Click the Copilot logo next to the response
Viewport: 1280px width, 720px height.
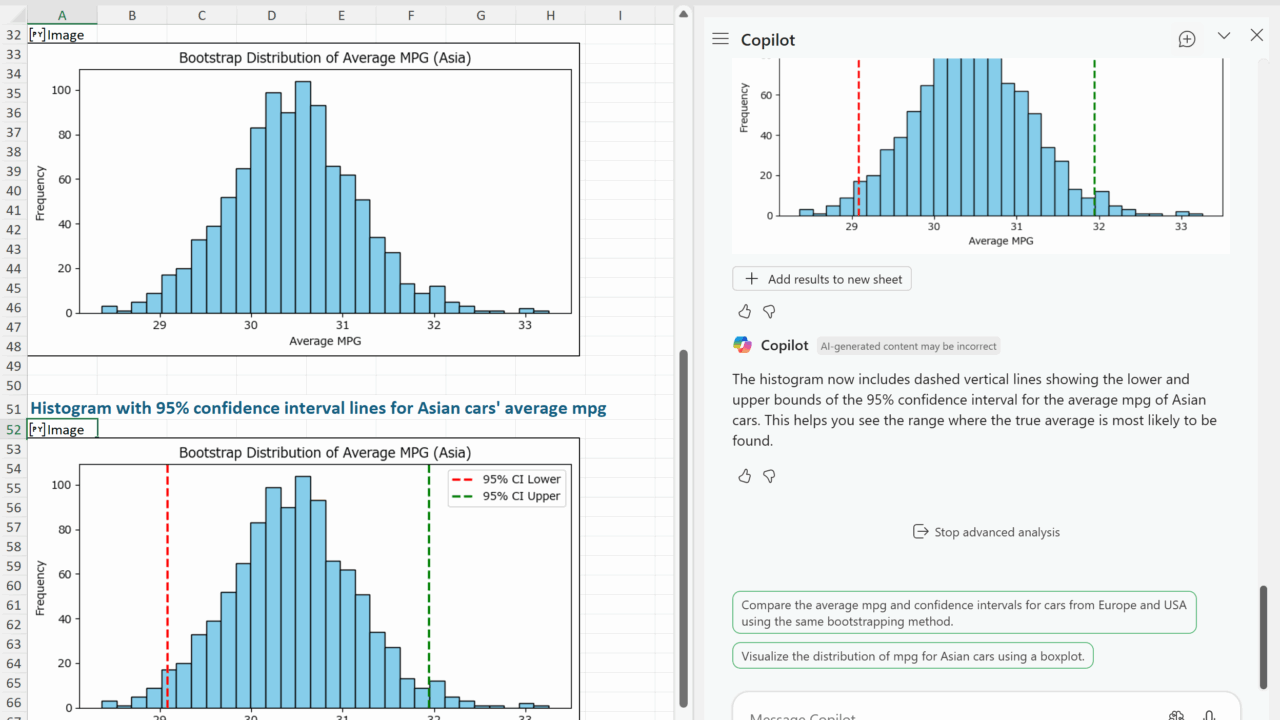(x=742, y=345)
